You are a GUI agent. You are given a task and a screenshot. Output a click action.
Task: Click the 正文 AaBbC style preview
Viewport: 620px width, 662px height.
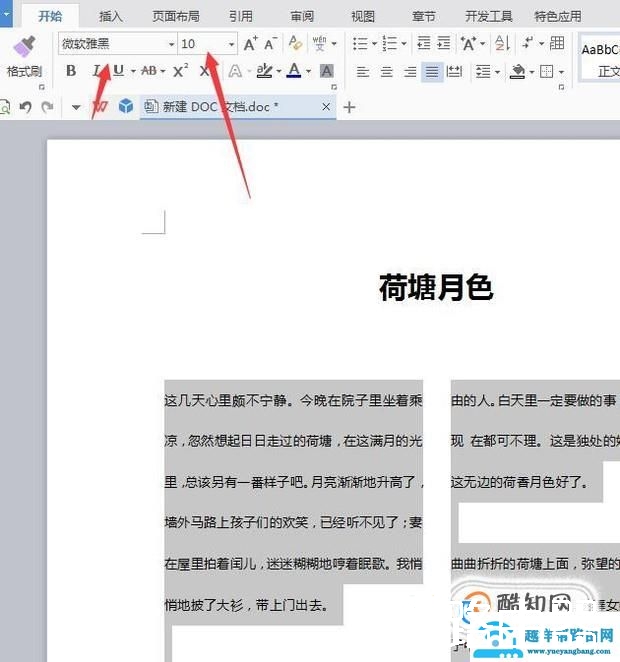[601, 57]
